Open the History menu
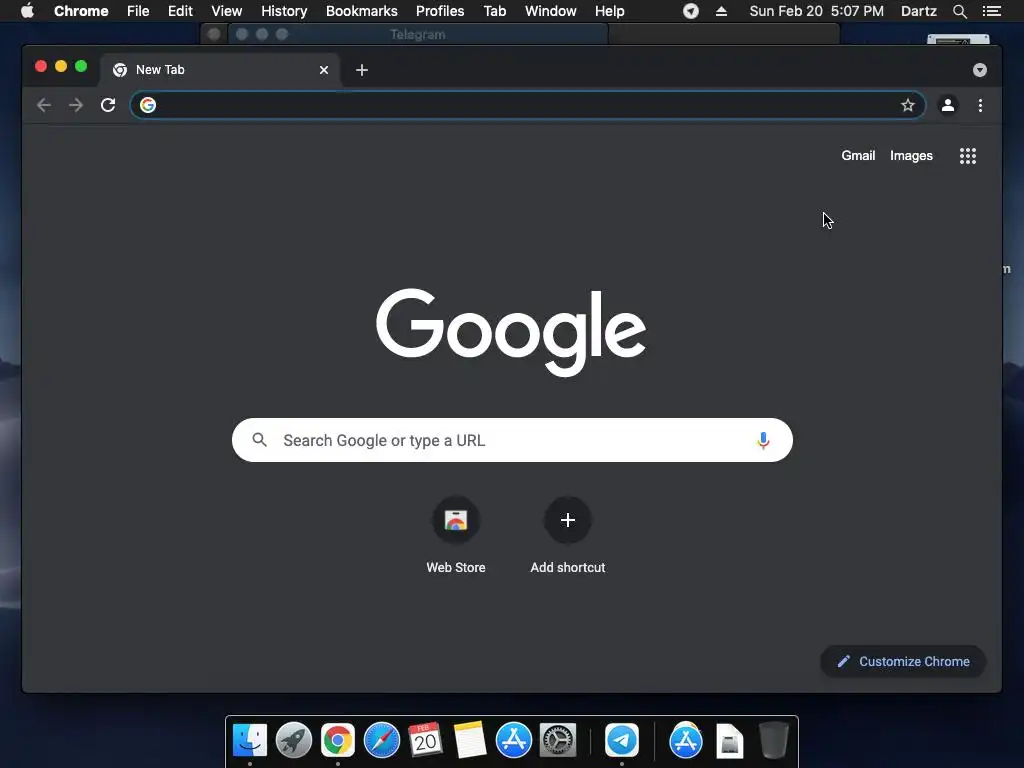This screenshot has width=1024, height=768. [284, 11]
